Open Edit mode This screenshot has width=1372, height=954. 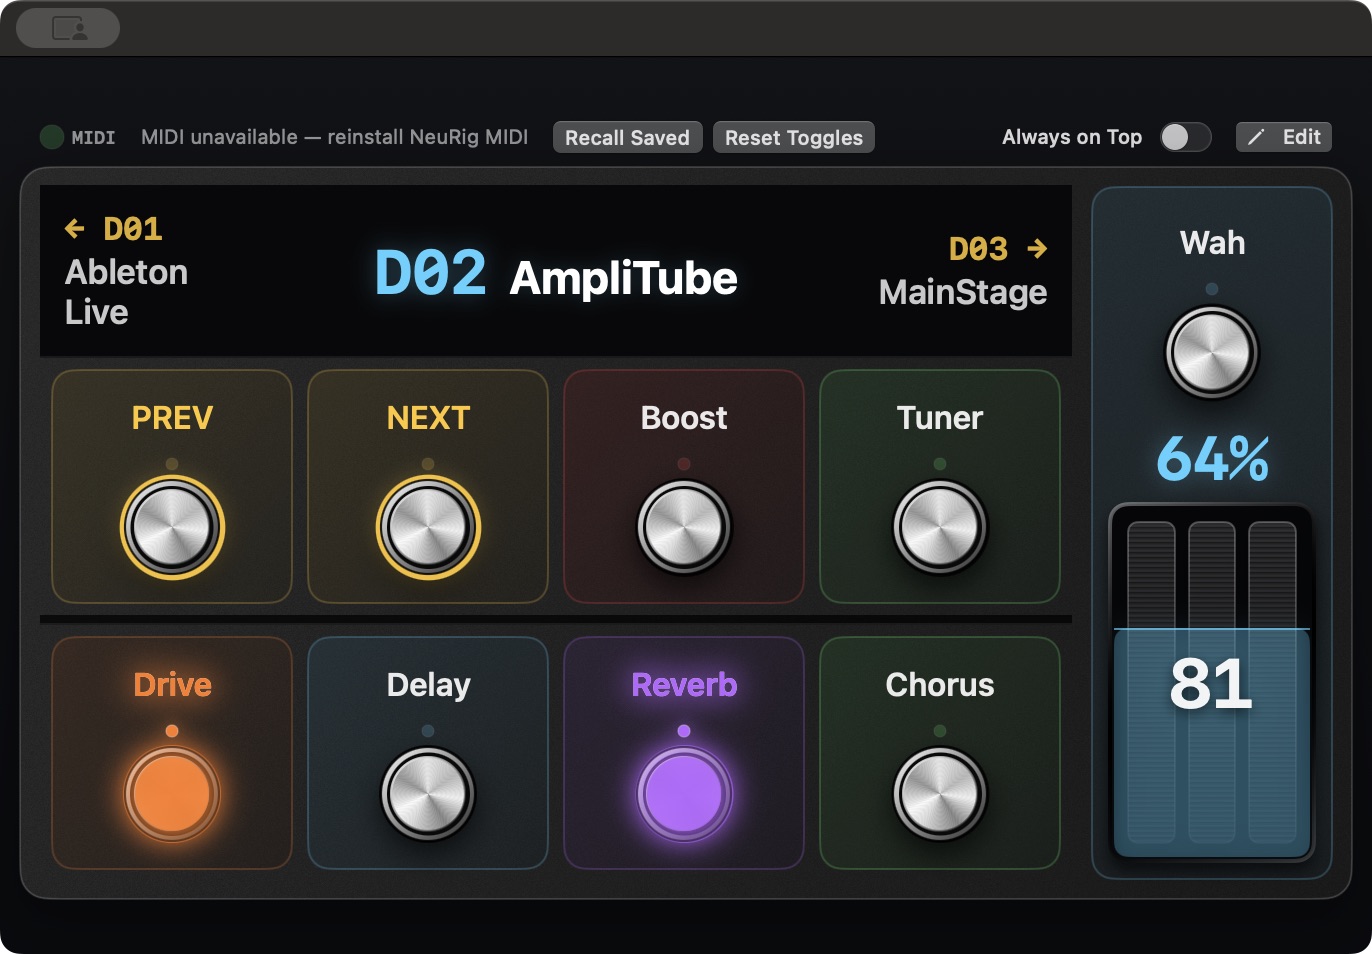(x=1284, y=137)
